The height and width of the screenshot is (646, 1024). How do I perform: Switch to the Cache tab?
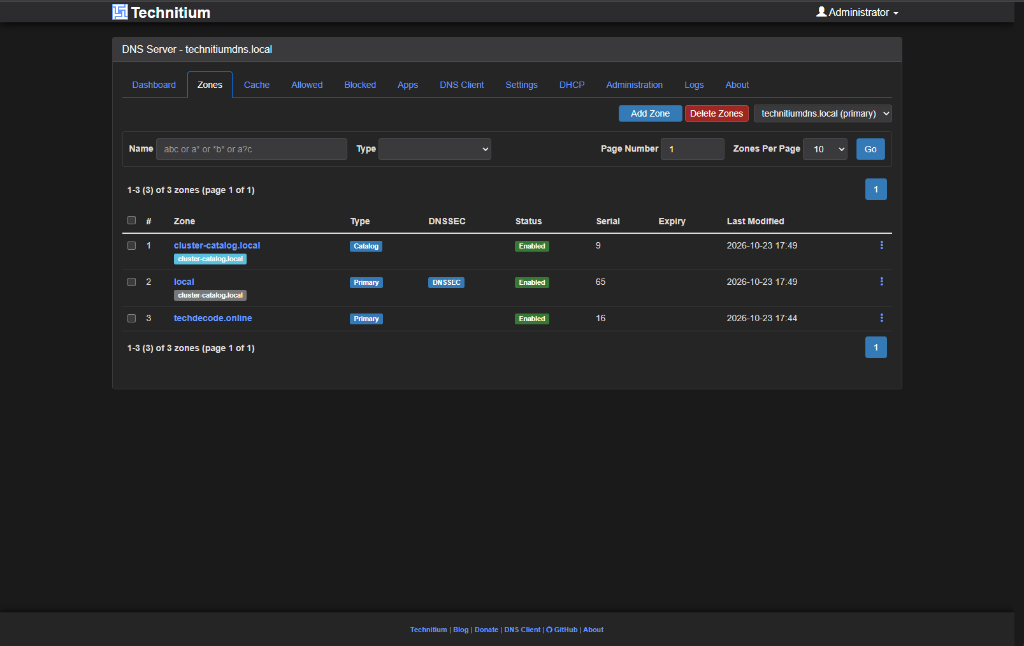(x=257, y=85)
